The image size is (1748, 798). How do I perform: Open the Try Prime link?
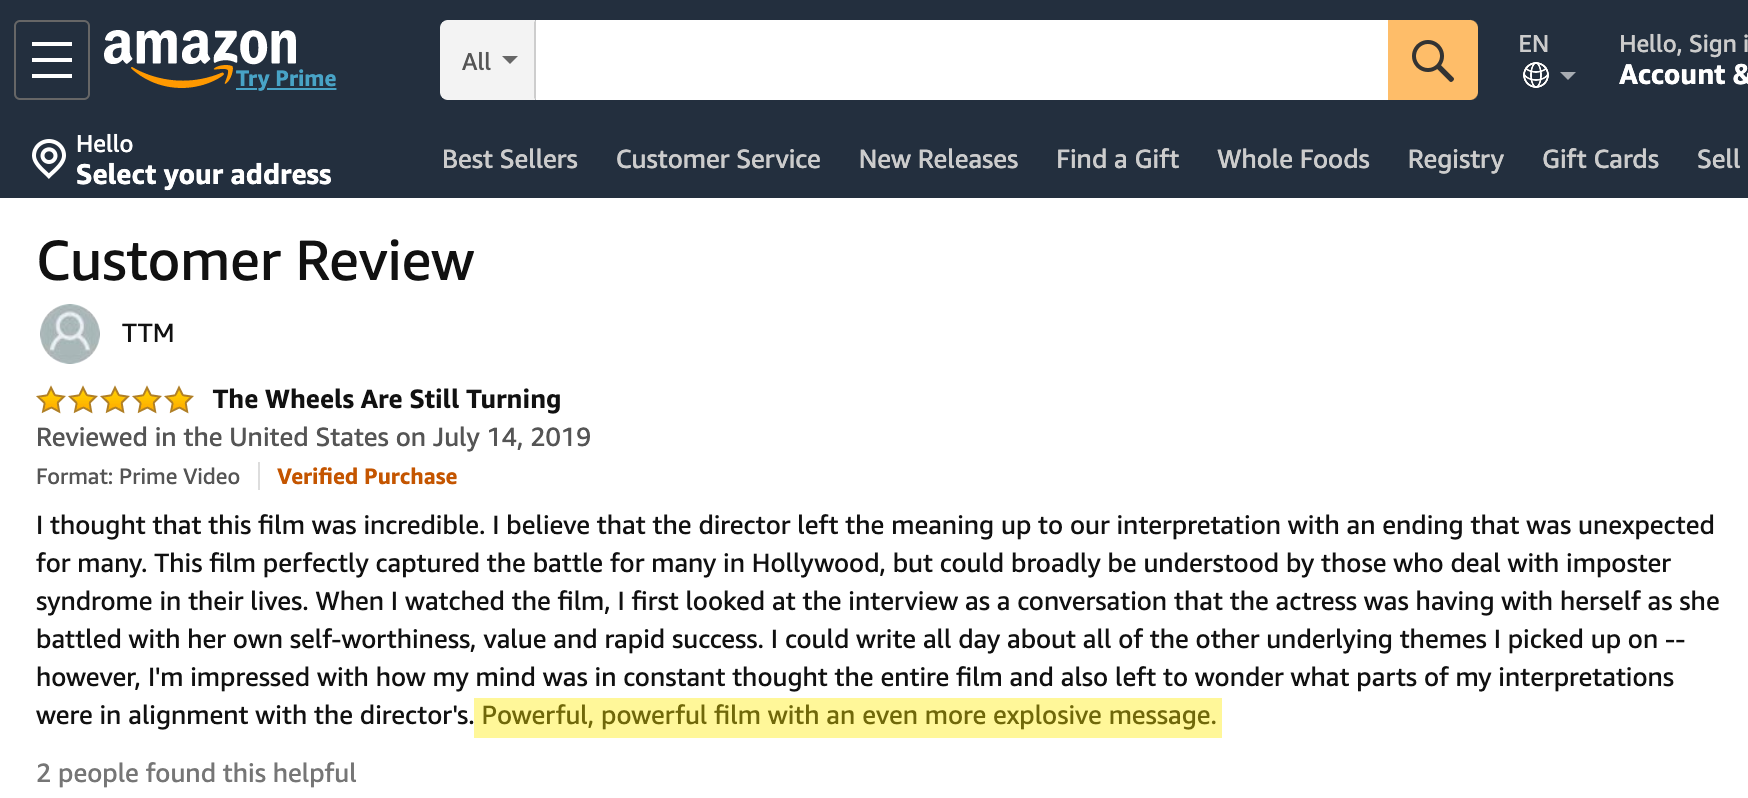click(x=286, y=79)
